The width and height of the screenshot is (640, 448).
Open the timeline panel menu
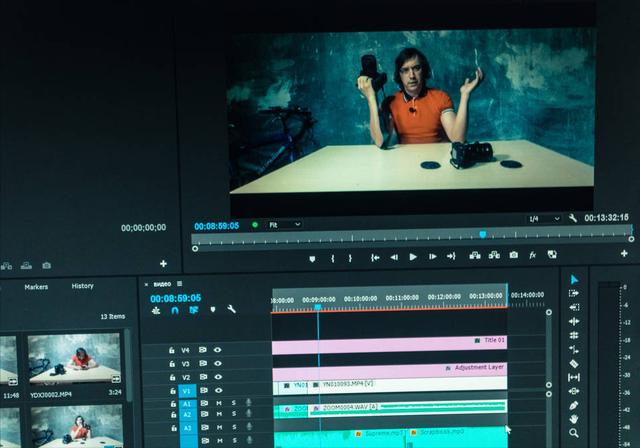point(179,284)
